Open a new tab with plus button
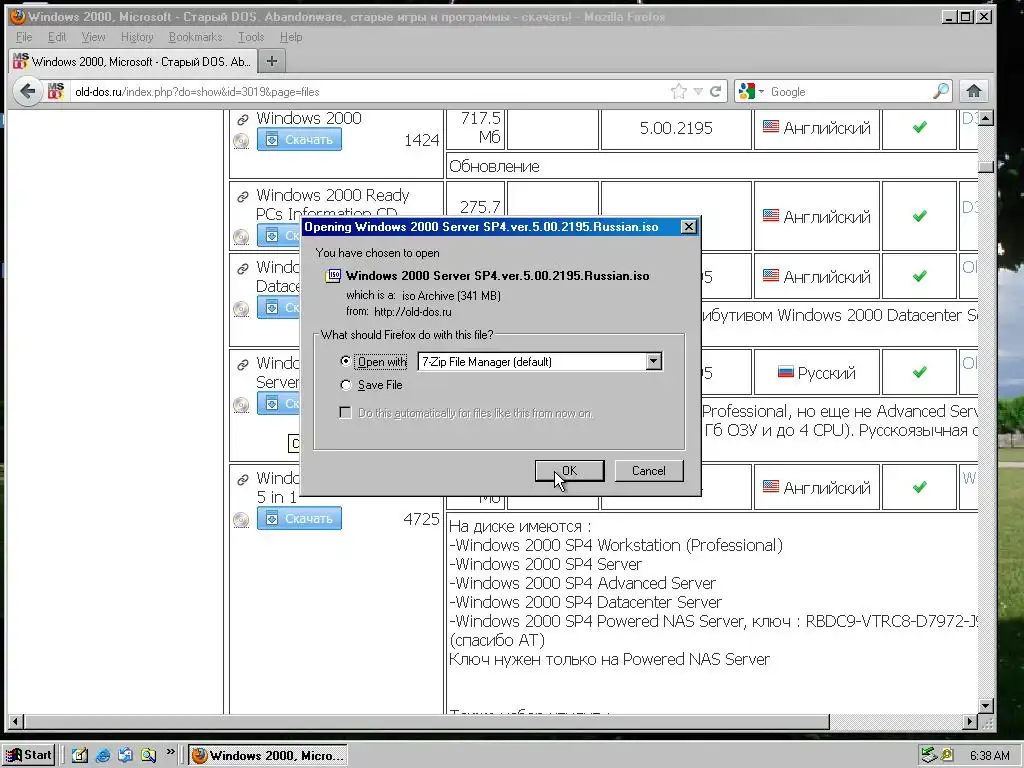Viewport: 1024px width, 768px height. 272,61
